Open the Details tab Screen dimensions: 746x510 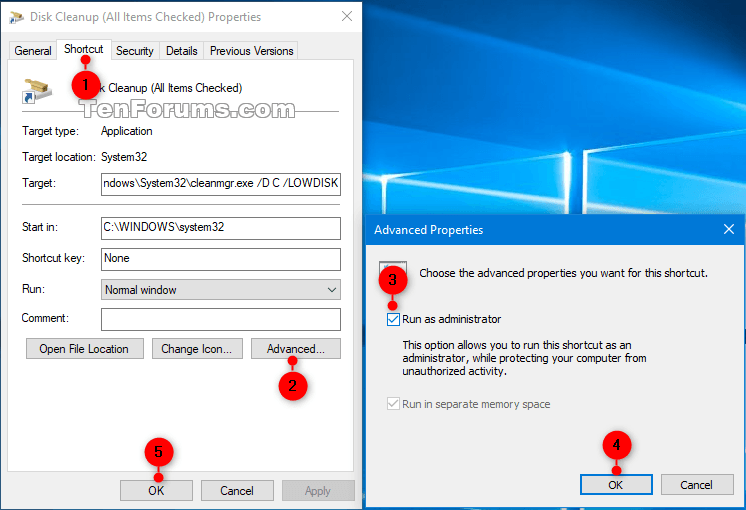click(x=182, y=50)
